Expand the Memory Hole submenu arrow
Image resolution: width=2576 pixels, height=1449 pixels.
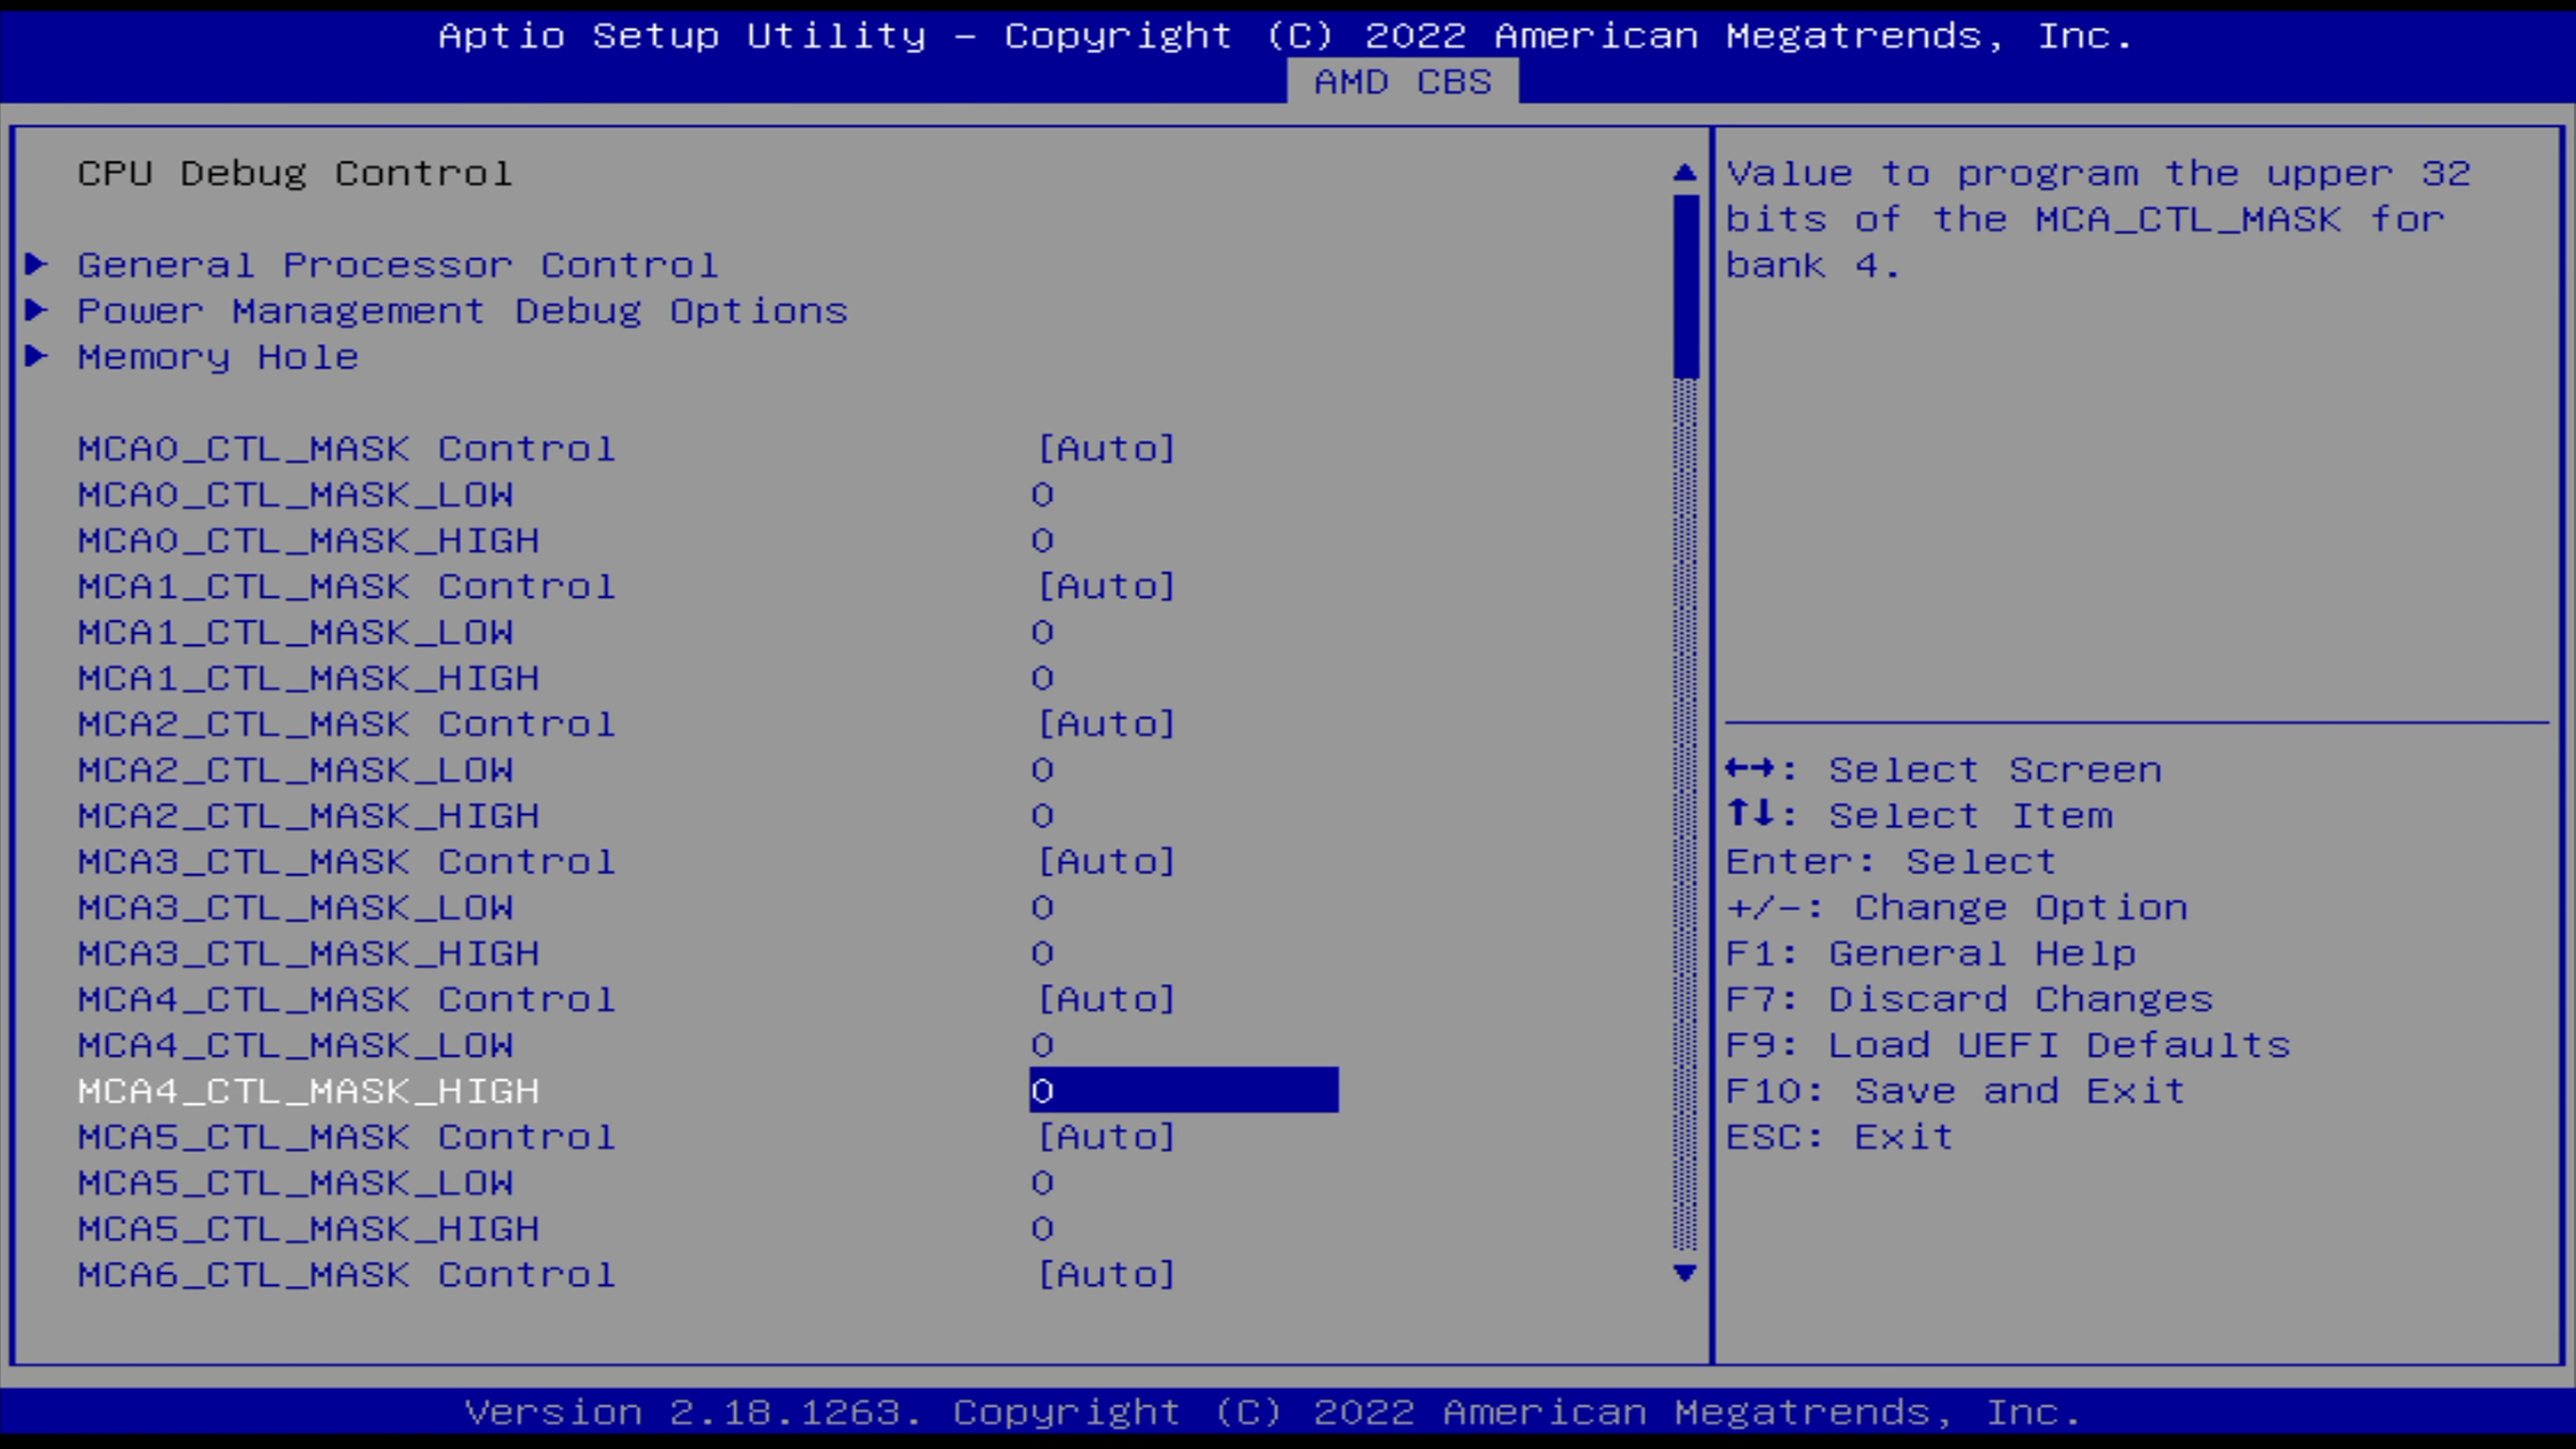tap(37, 356)
